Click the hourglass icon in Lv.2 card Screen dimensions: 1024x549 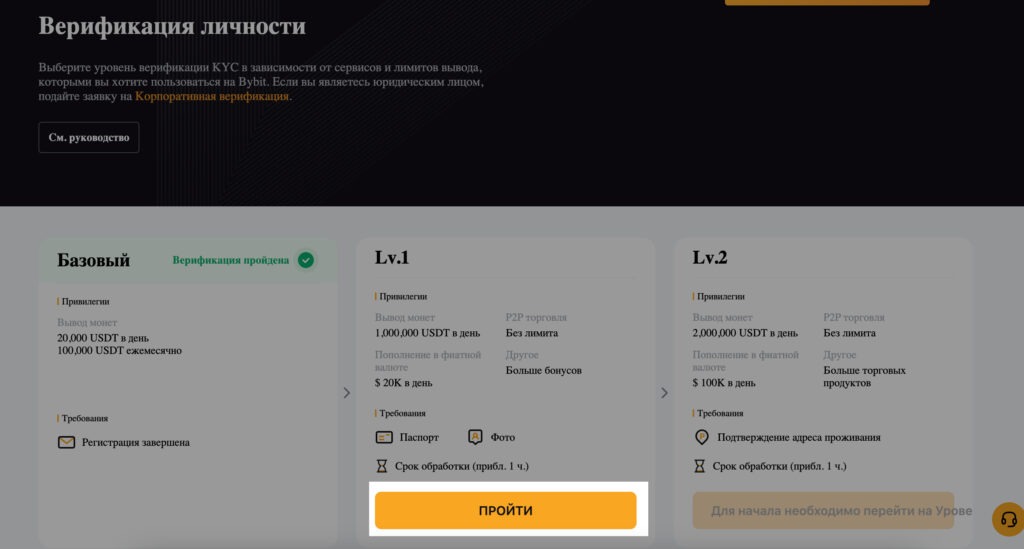[x=699, y=466]
